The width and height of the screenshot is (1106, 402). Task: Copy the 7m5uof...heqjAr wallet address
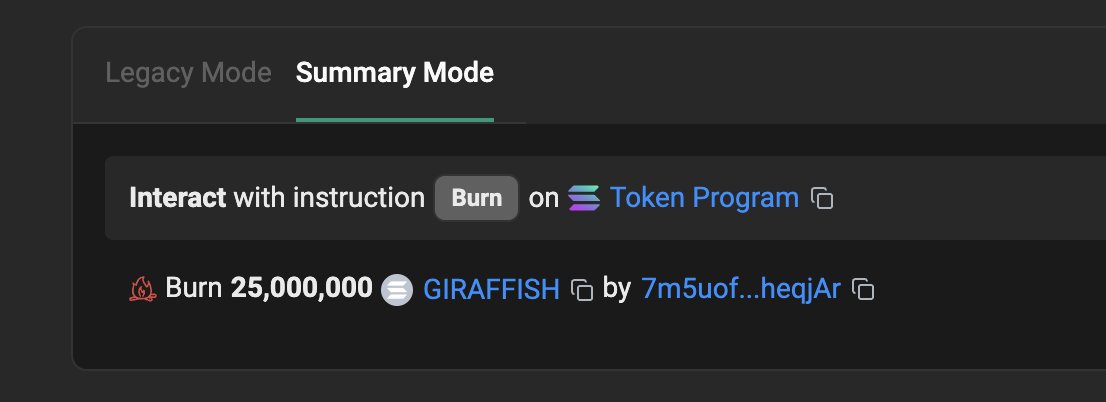point(863,289)
